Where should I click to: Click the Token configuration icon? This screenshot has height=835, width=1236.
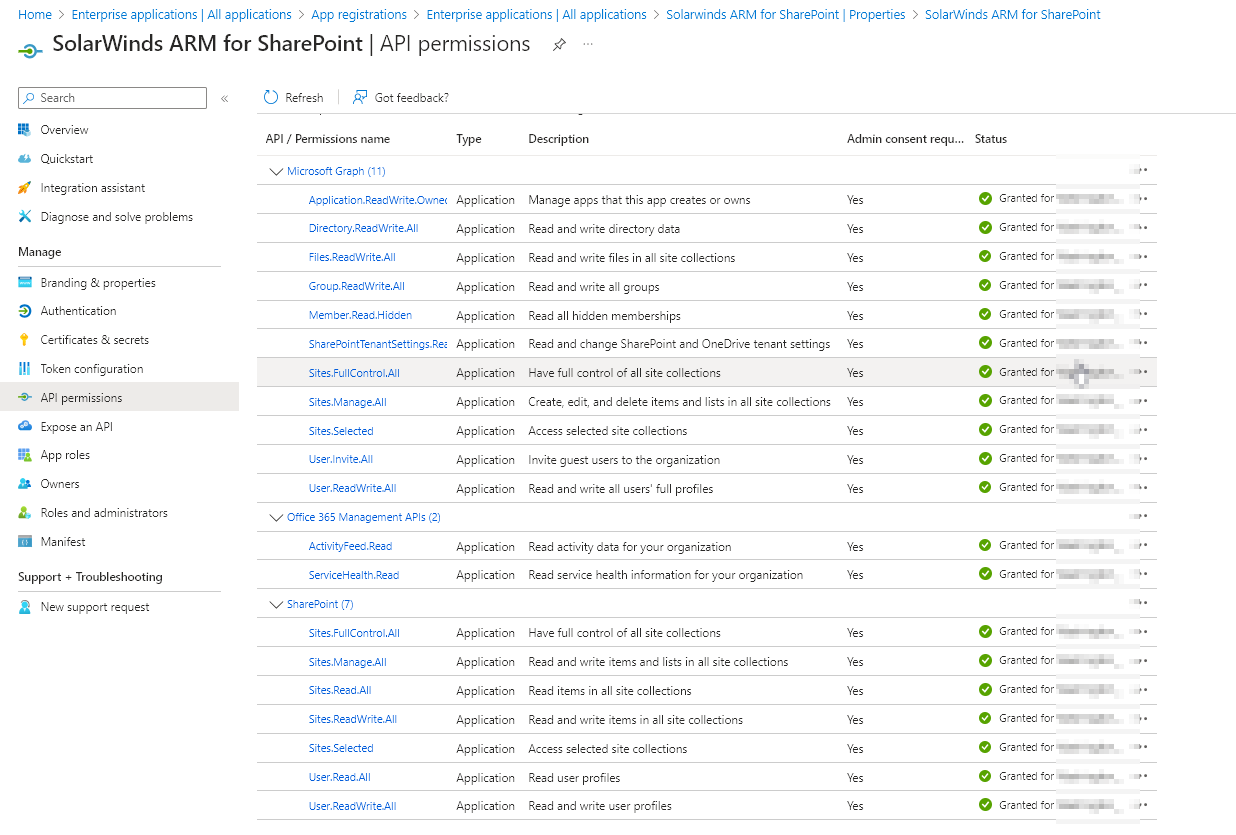pos(25,369)
